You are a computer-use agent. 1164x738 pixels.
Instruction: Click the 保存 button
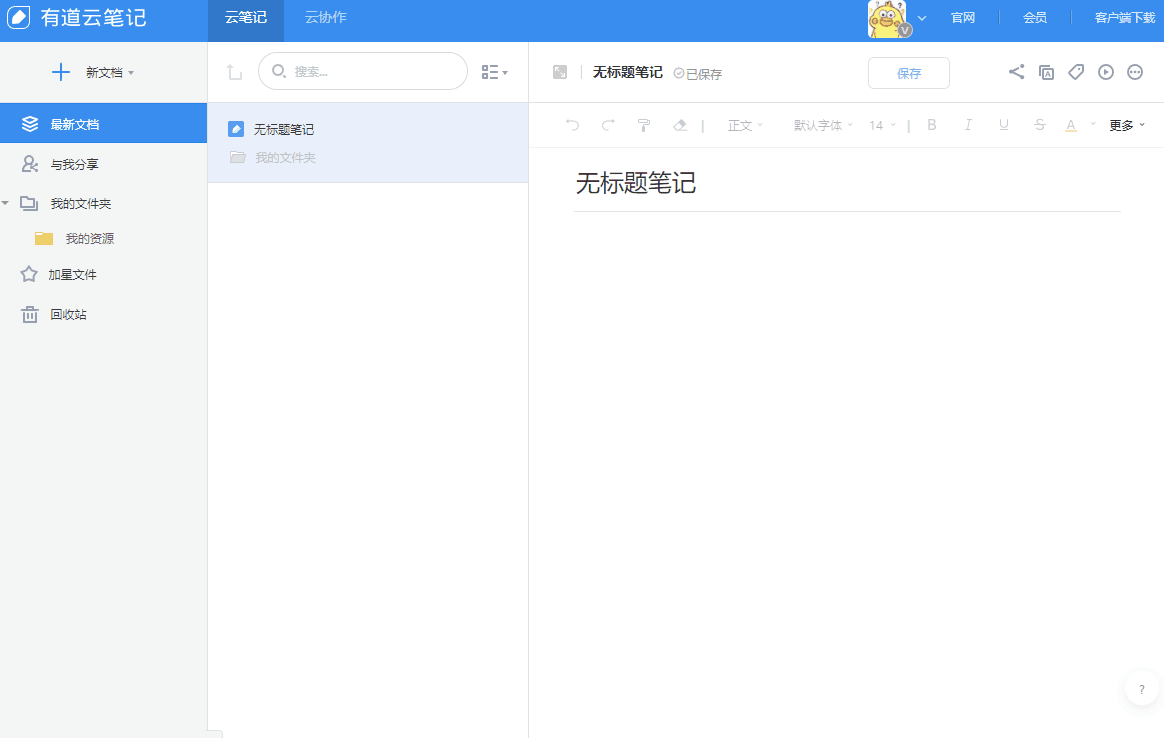(x=908, y=73)
